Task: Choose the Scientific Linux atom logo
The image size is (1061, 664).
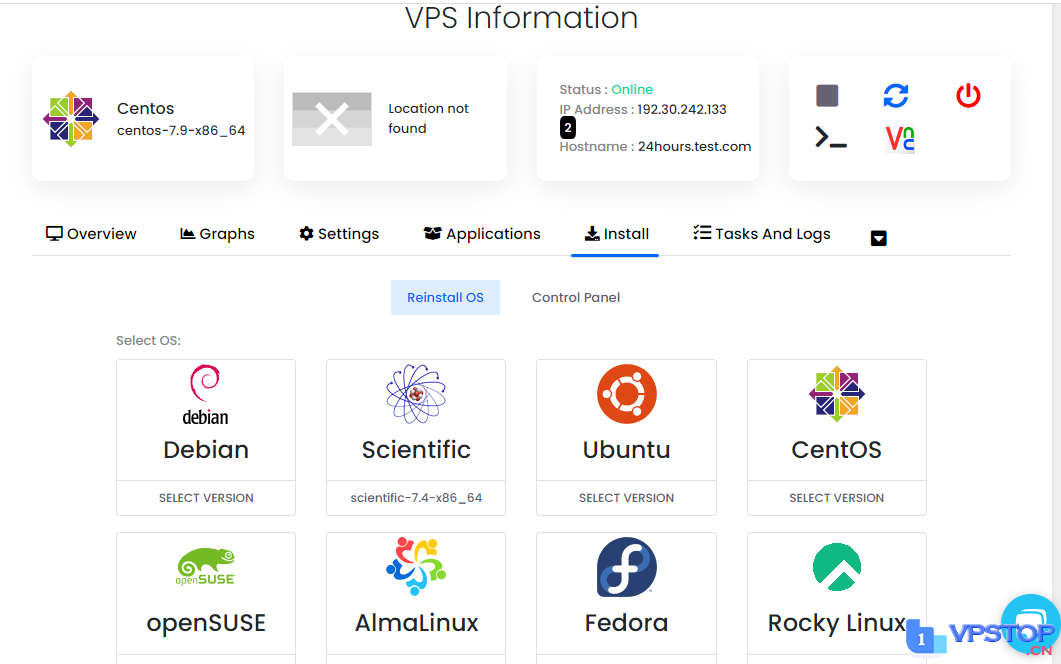Action: tap(416, 394)
